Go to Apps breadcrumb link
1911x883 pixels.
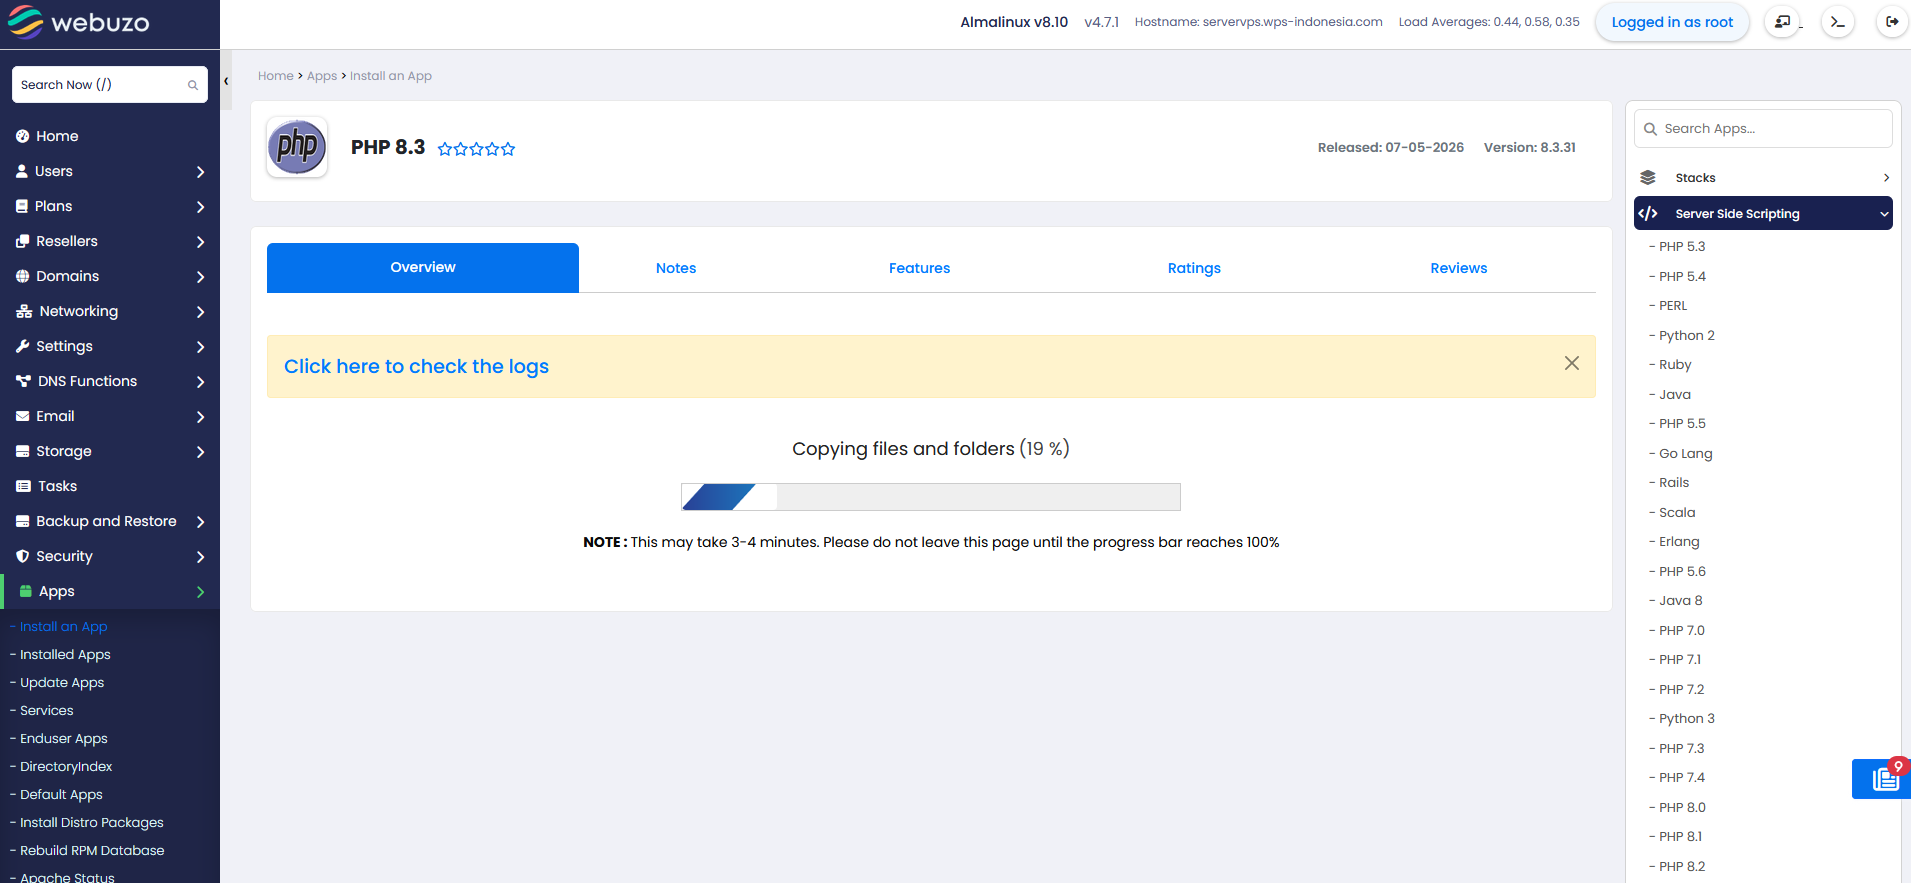[x=322, y=76]
